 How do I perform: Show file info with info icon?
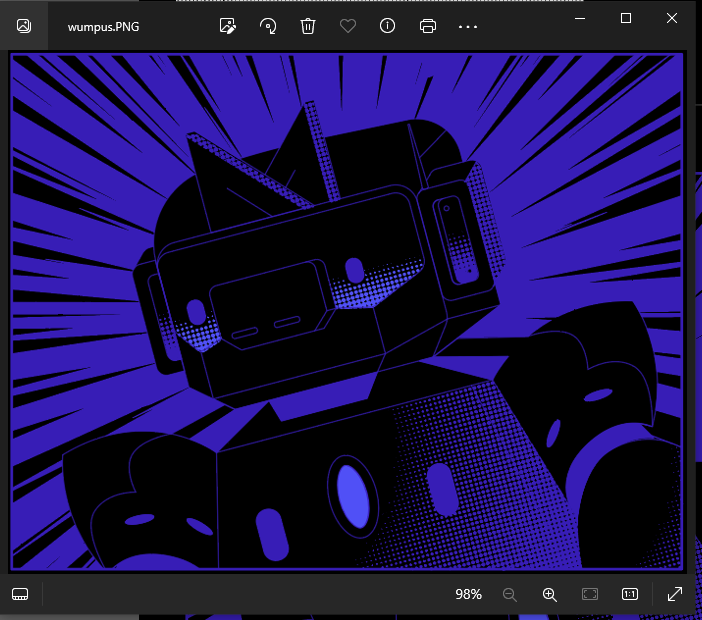point(387,26)
